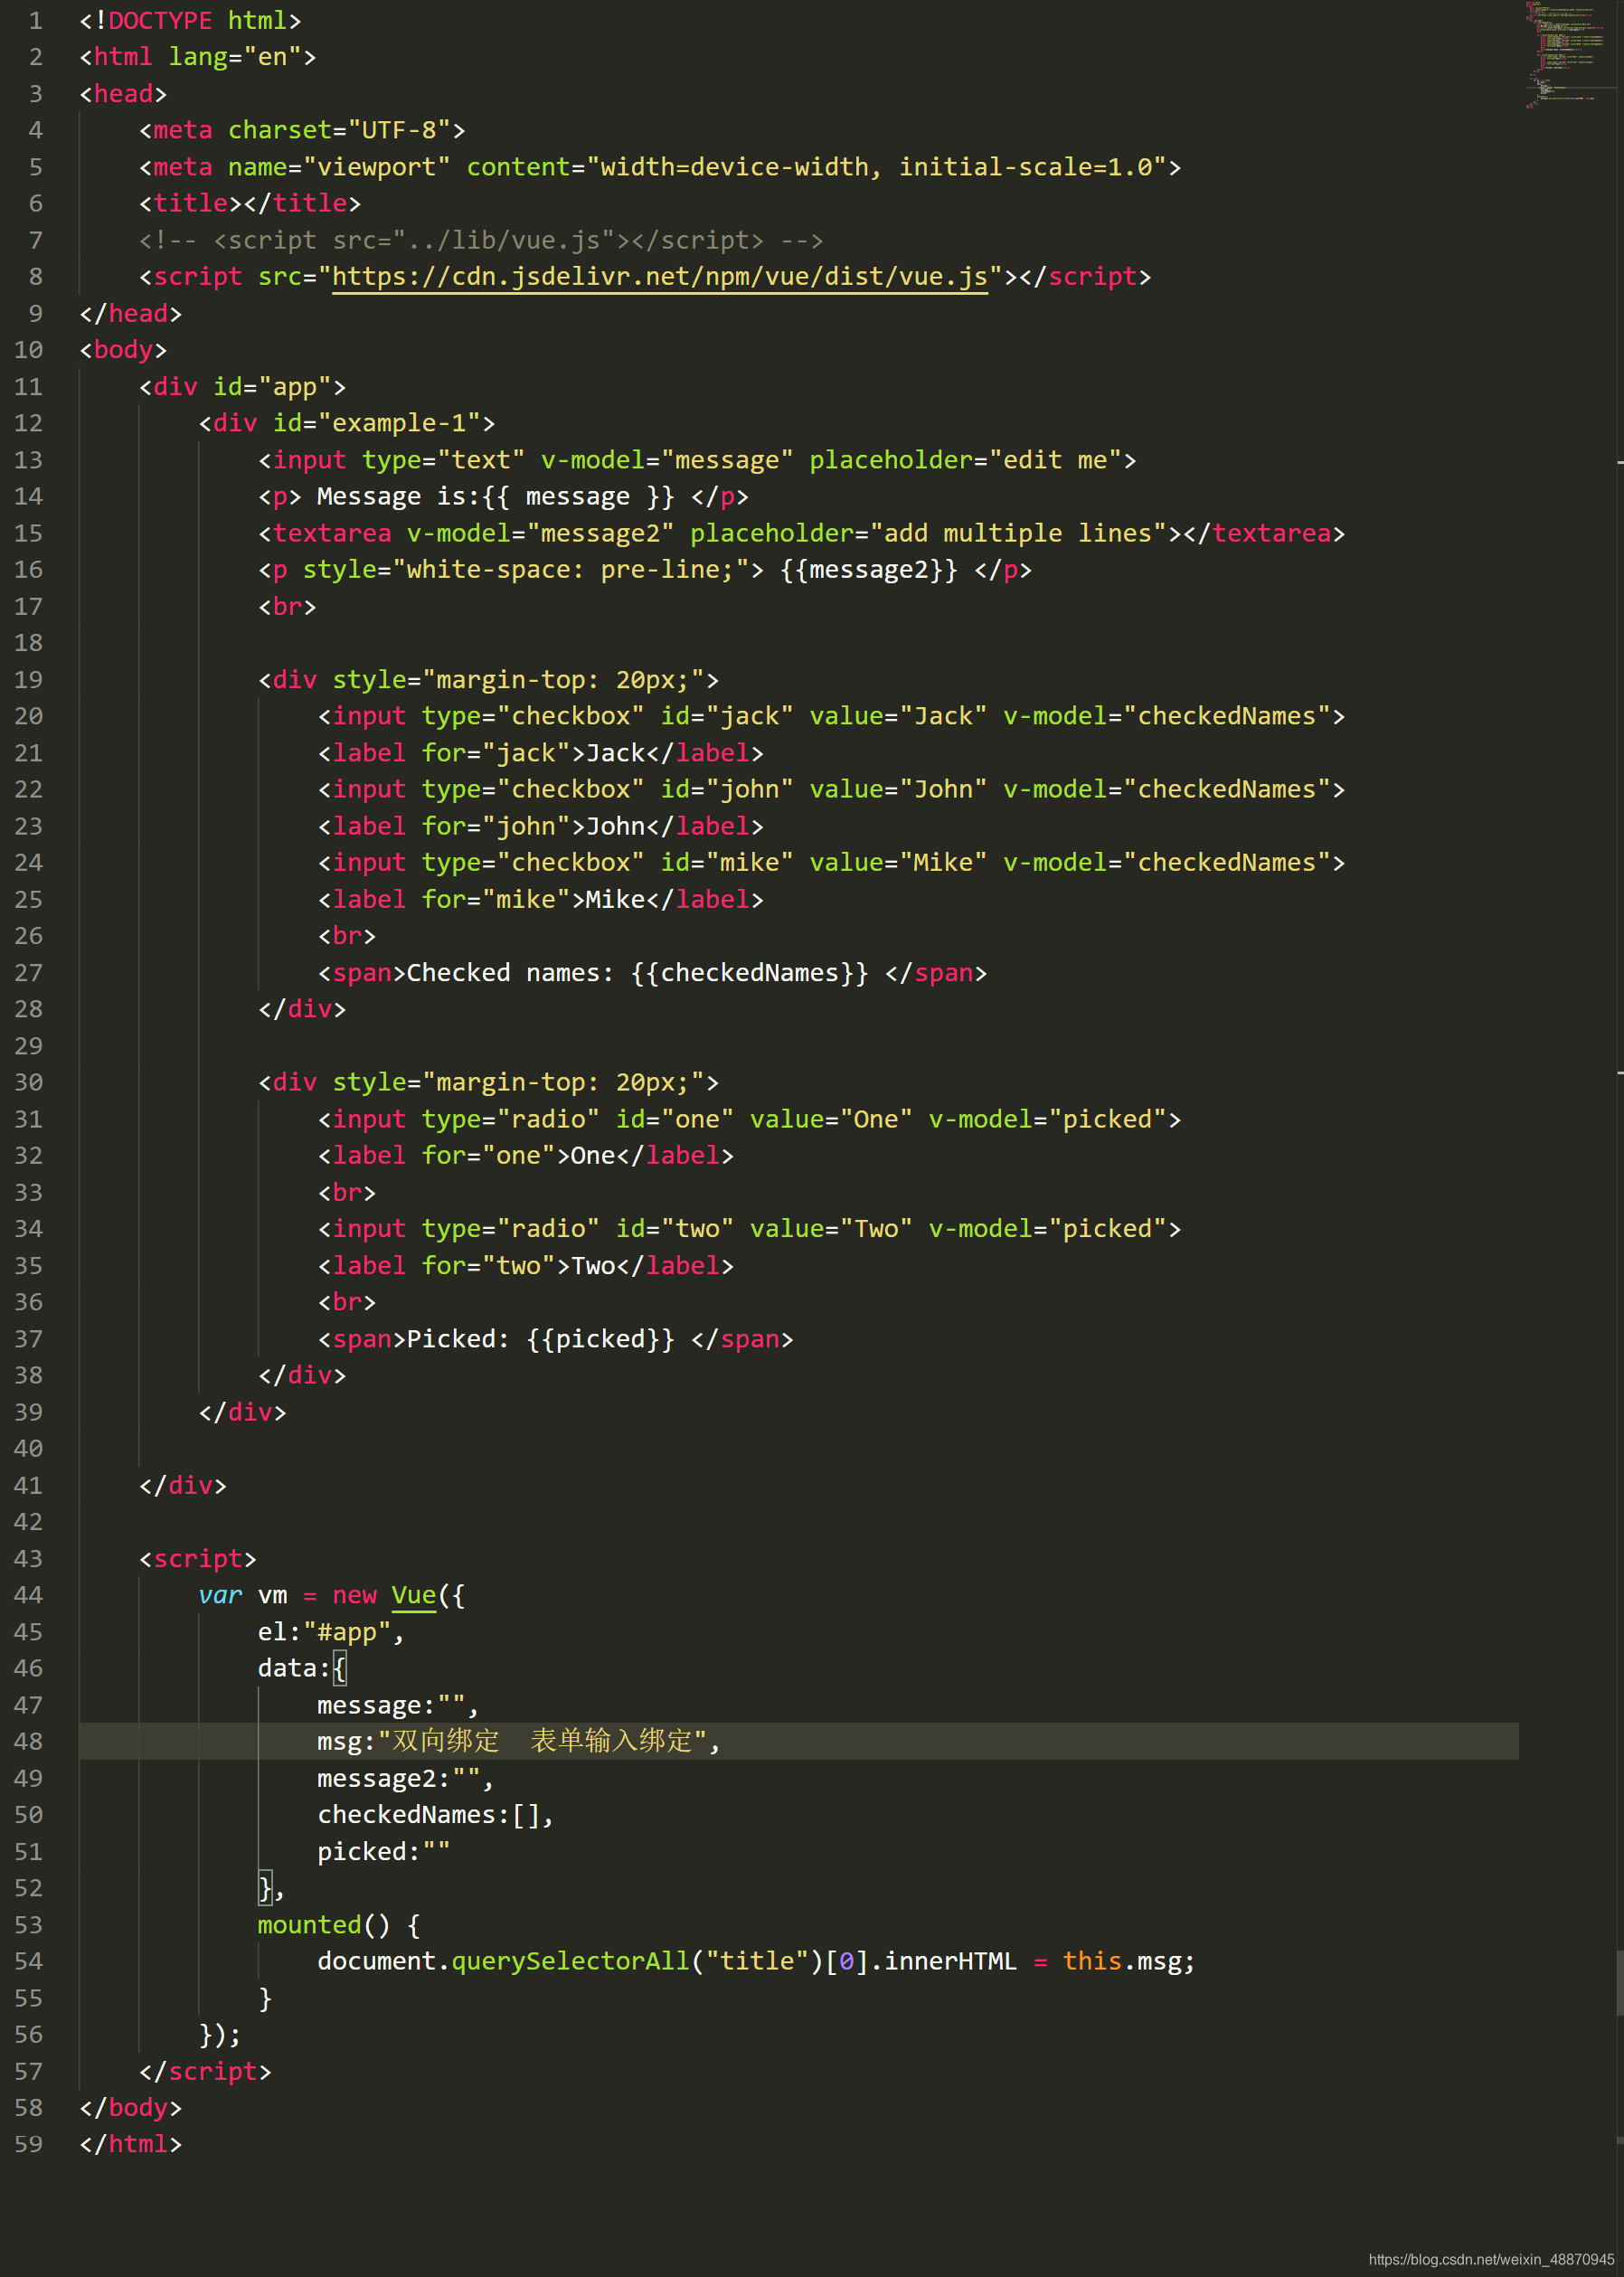
Task: Click the lang="en" attribute
Action: coord(235,57)
